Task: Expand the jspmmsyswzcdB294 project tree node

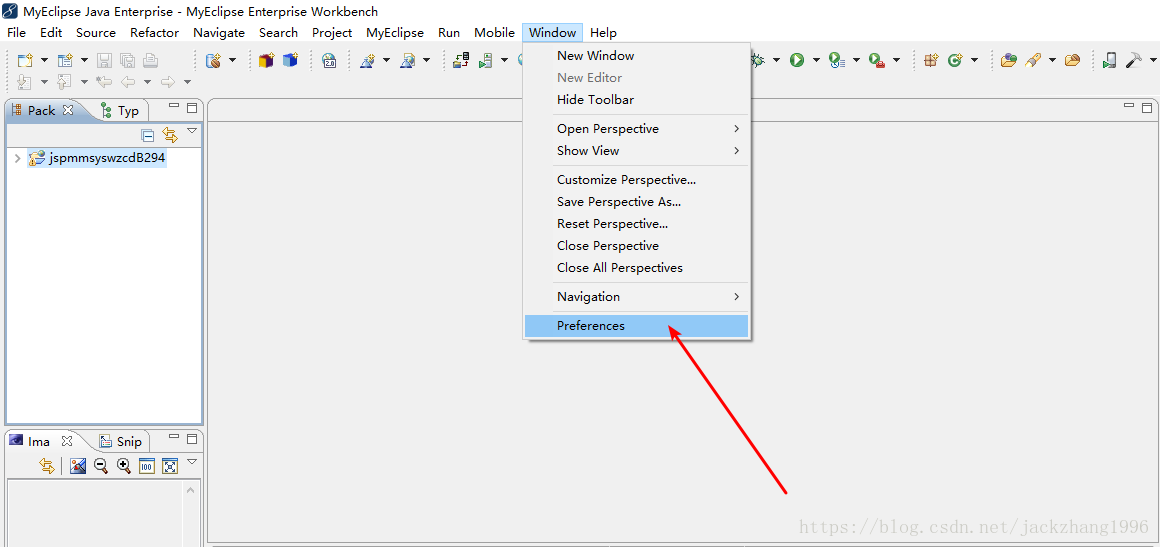Action: [x=17, y=158]
